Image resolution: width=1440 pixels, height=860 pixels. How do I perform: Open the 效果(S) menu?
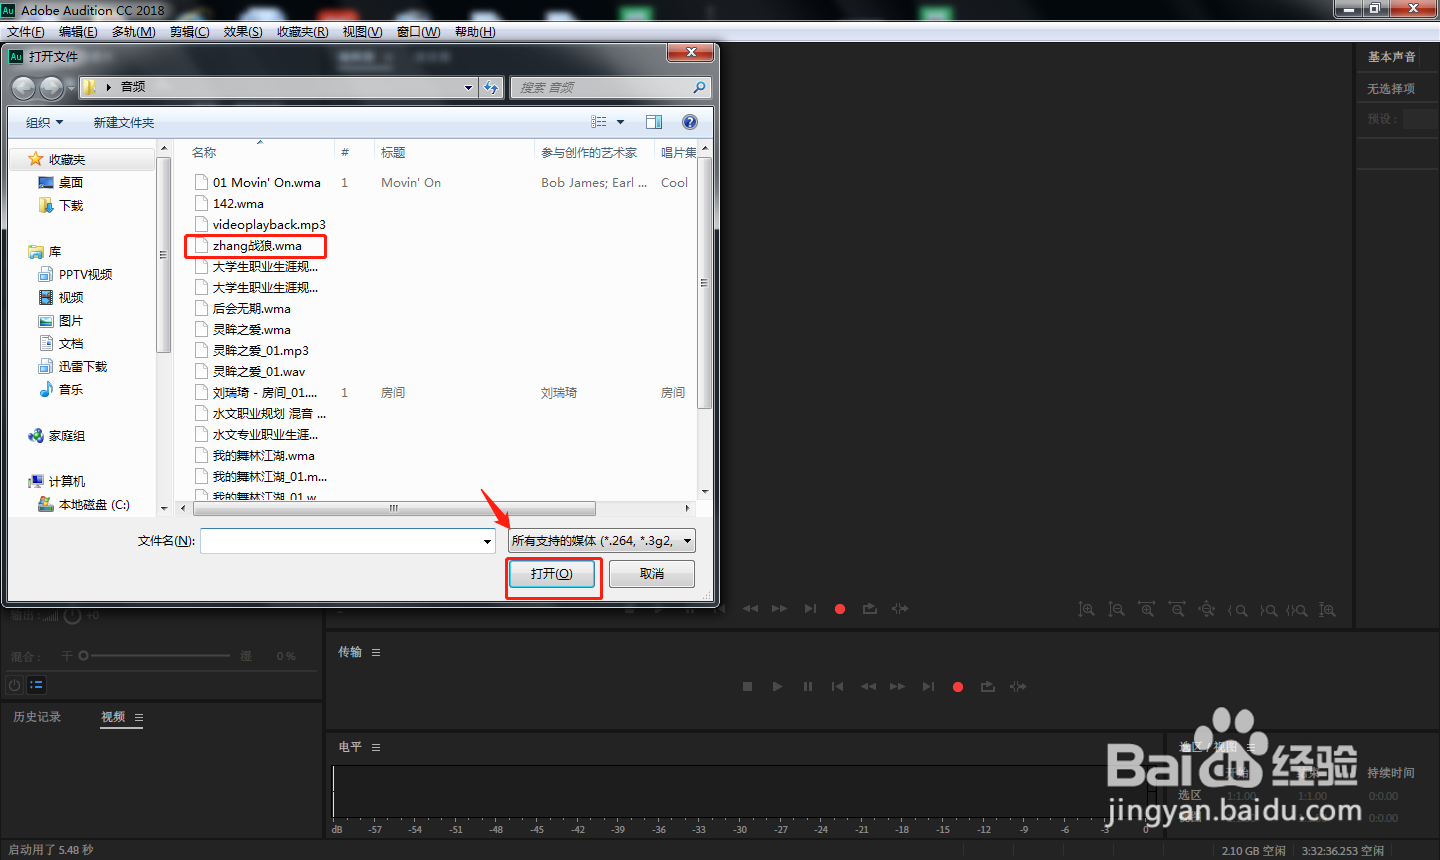[243, 32]
